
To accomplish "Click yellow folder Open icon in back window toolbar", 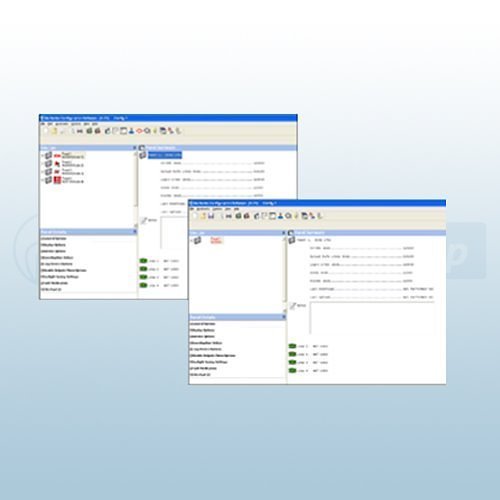I will click(54, 131).
